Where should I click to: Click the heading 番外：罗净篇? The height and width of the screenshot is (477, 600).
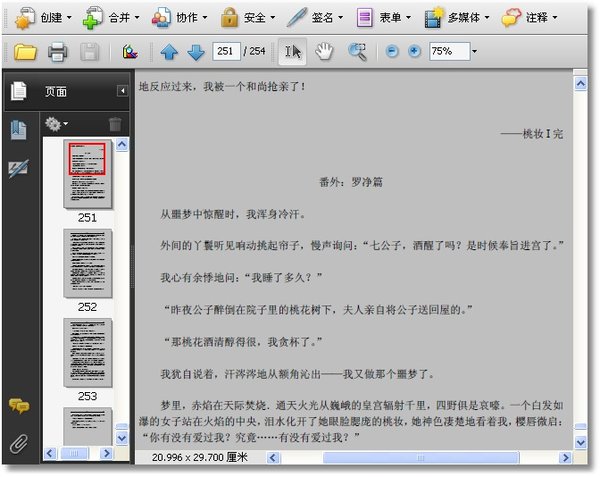(x=351, y=182)
